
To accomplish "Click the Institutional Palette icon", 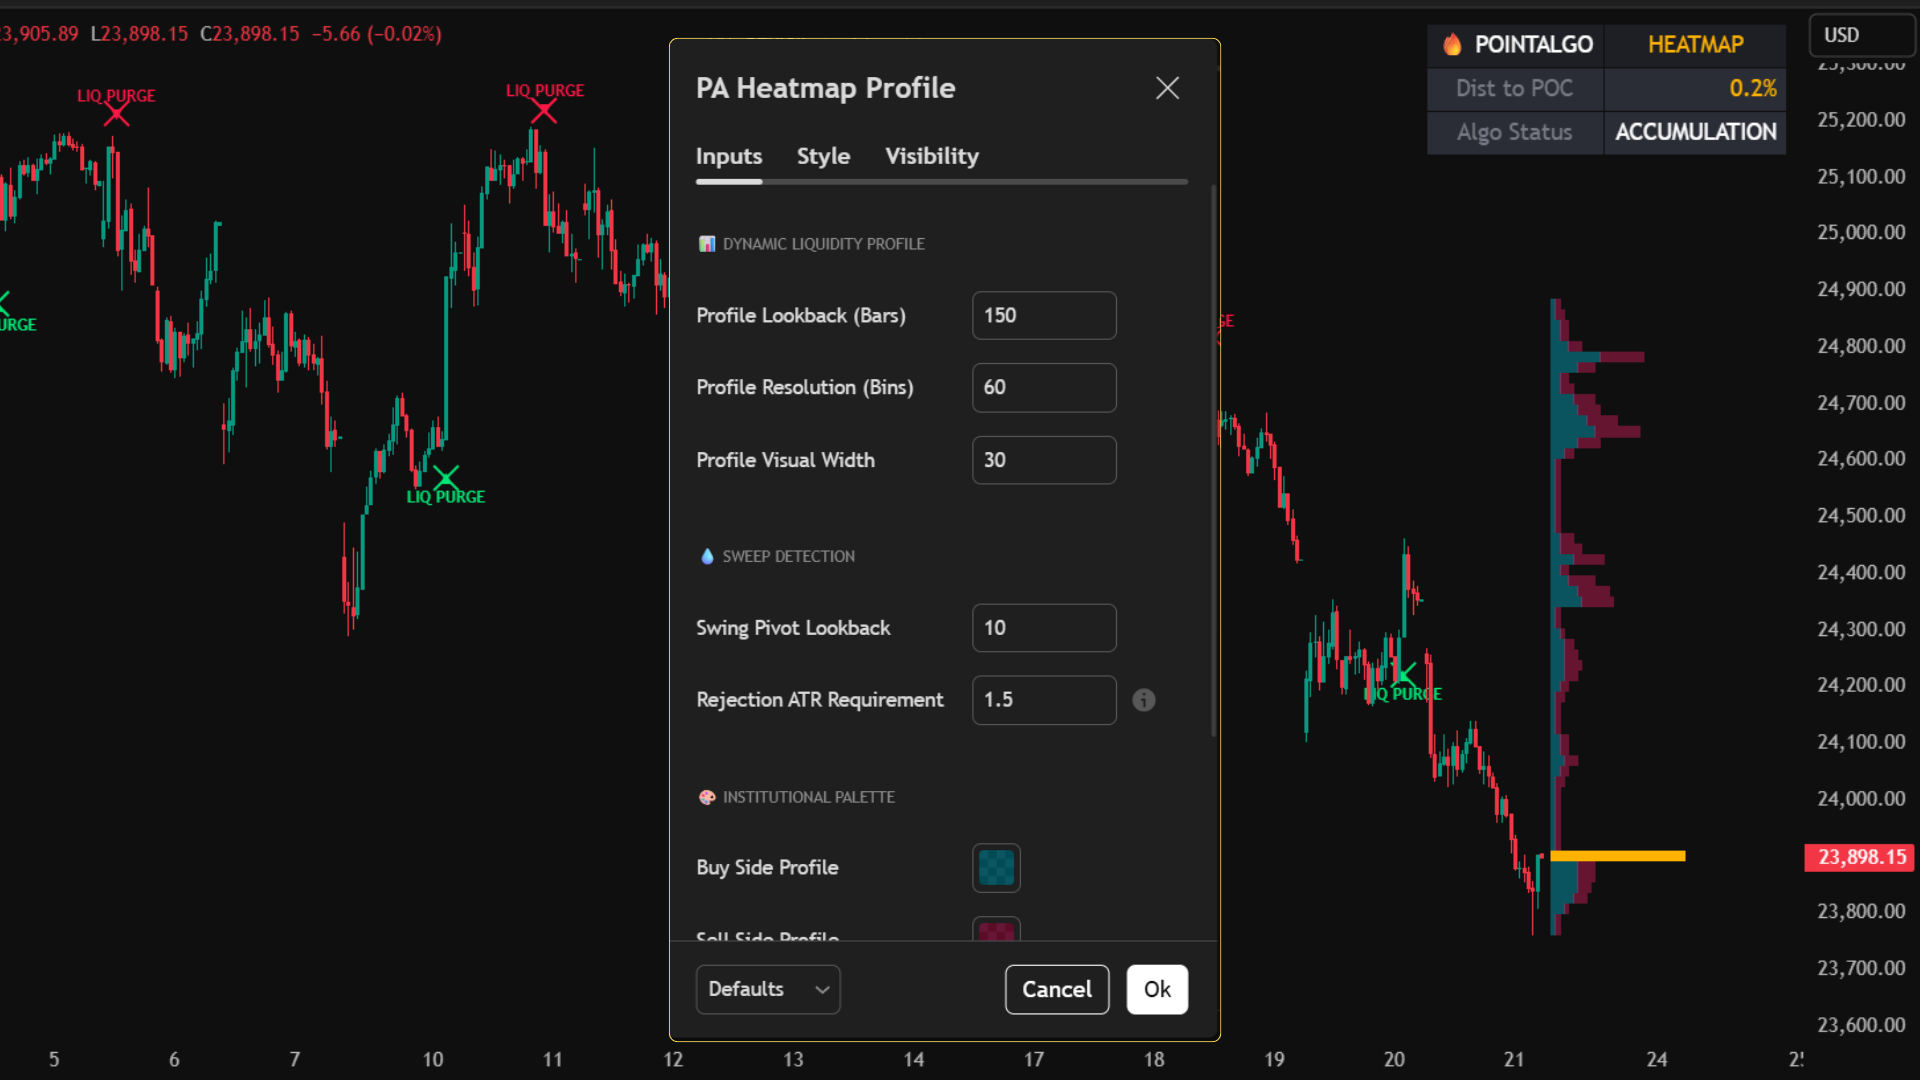I will pyautogui.click(x=707, y=797).
